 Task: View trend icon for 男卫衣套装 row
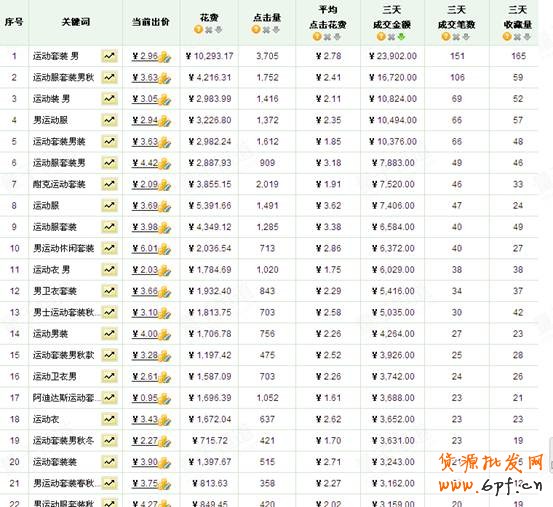[x=109, y=291]
